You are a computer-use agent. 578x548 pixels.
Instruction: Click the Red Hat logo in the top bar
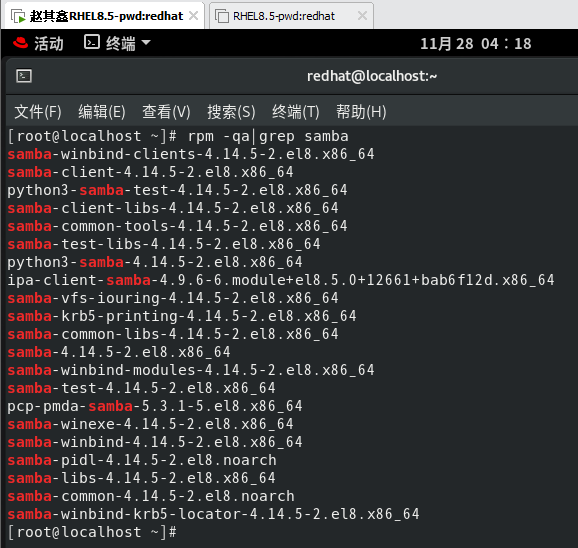click(x=20, y=43)
